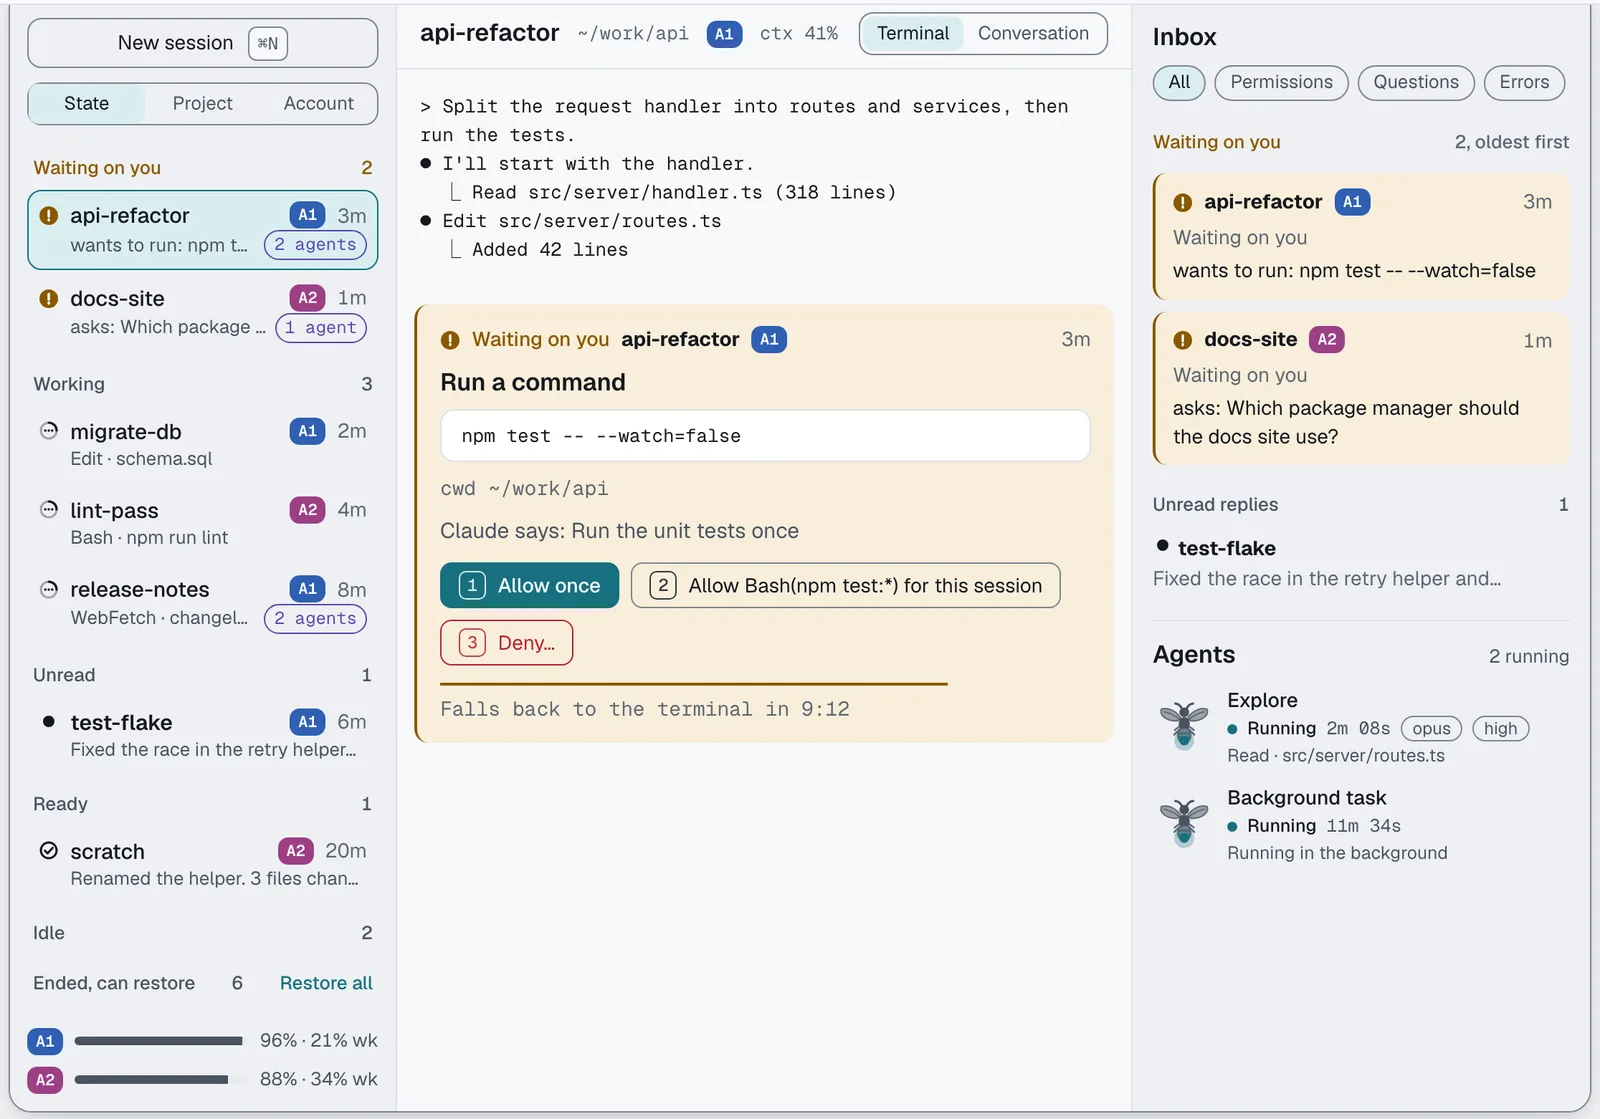Click A1 badge on the permission card

[769, 339]
